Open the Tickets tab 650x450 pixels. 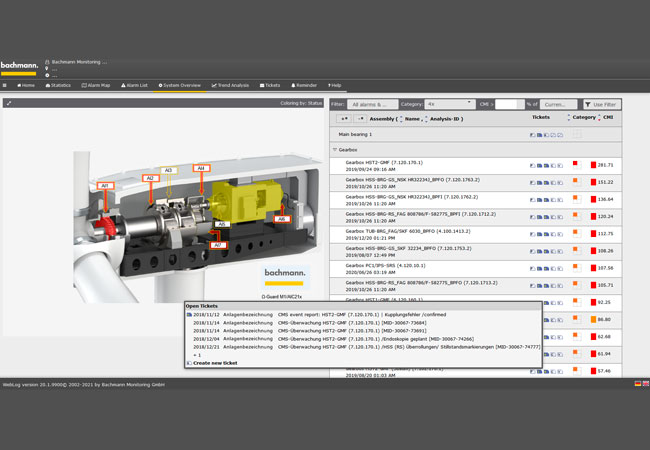pyautogui.click(x=270, y=85)
